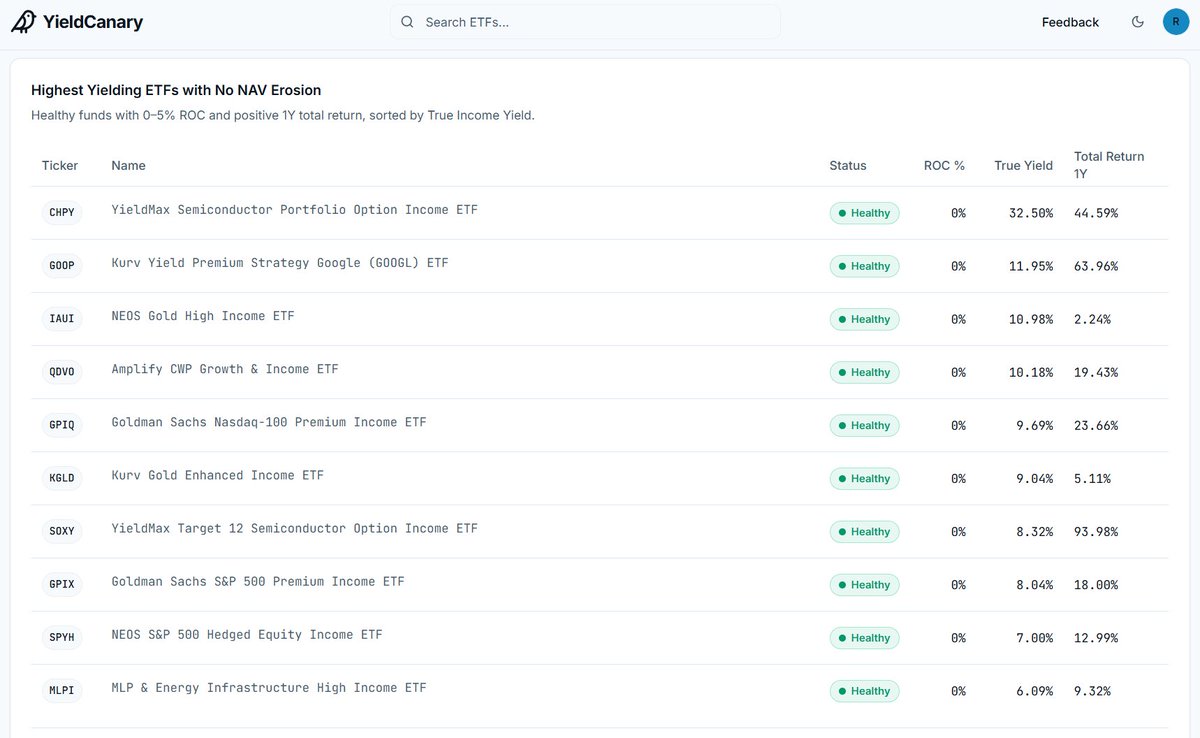The height and width of the screenshot is (738, 1200).
Task: Select Amplify CWP Growth & Income ETF name
Action: (225, 369)
